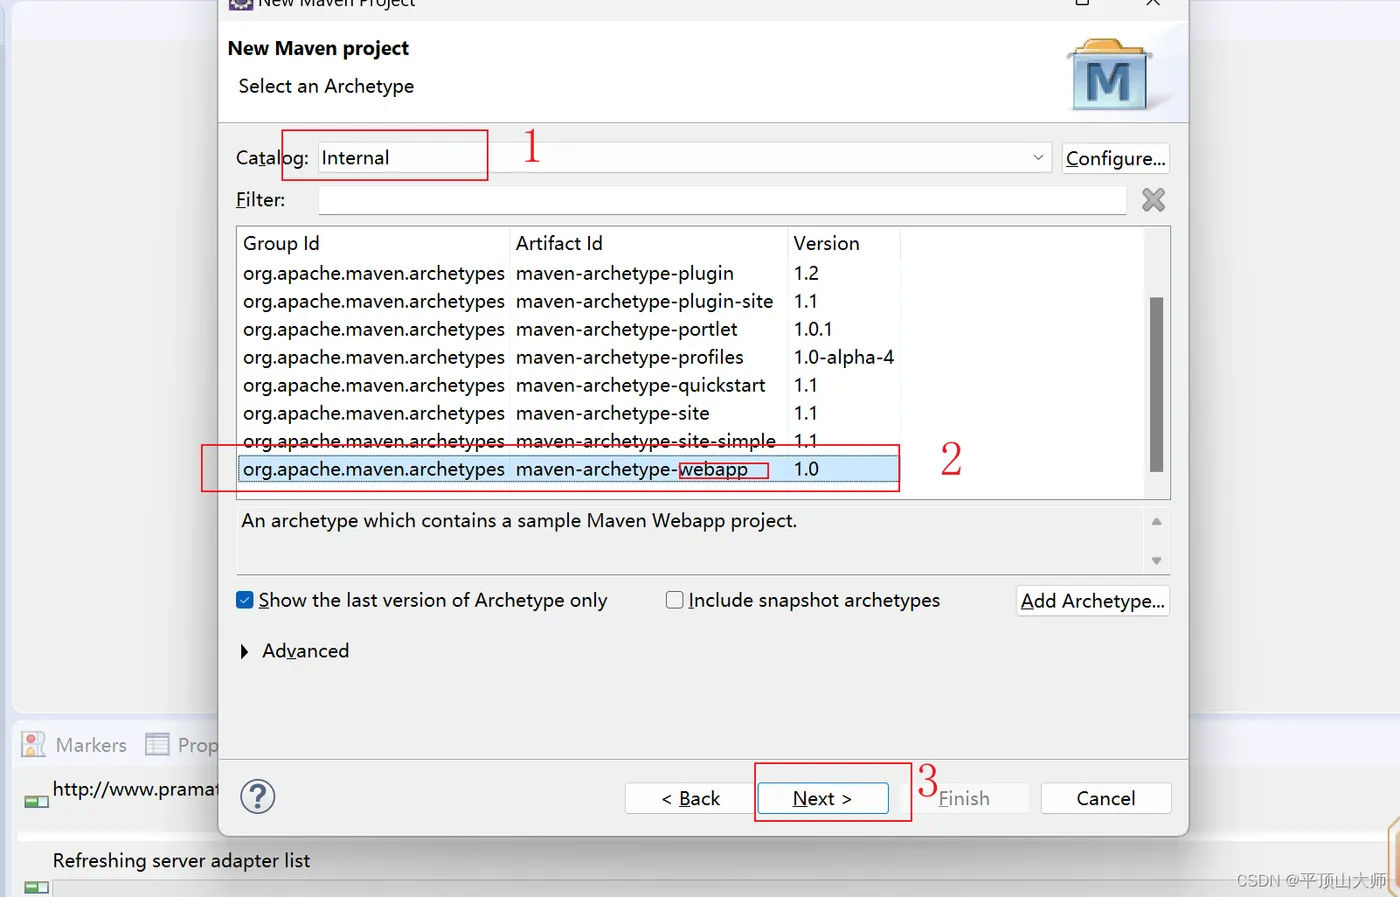Click Refreshing server adapter list status text

181,860
